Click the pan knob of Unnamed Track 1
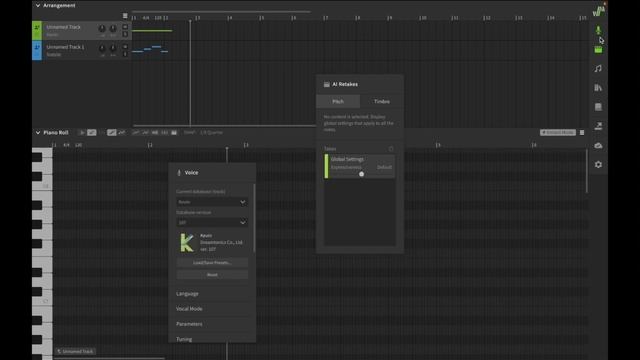 (113, 48)
